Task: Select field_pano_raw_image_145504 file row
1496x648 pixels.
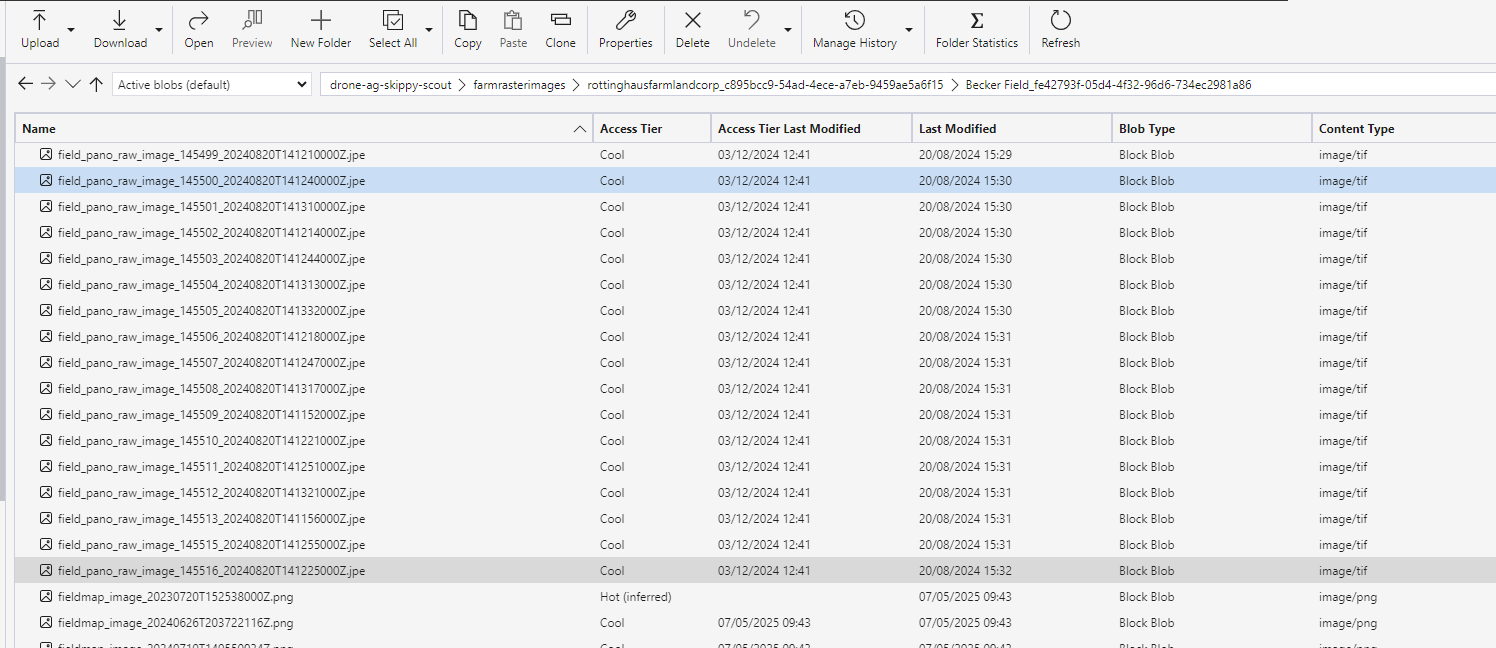Action: [x=756, y=285]
